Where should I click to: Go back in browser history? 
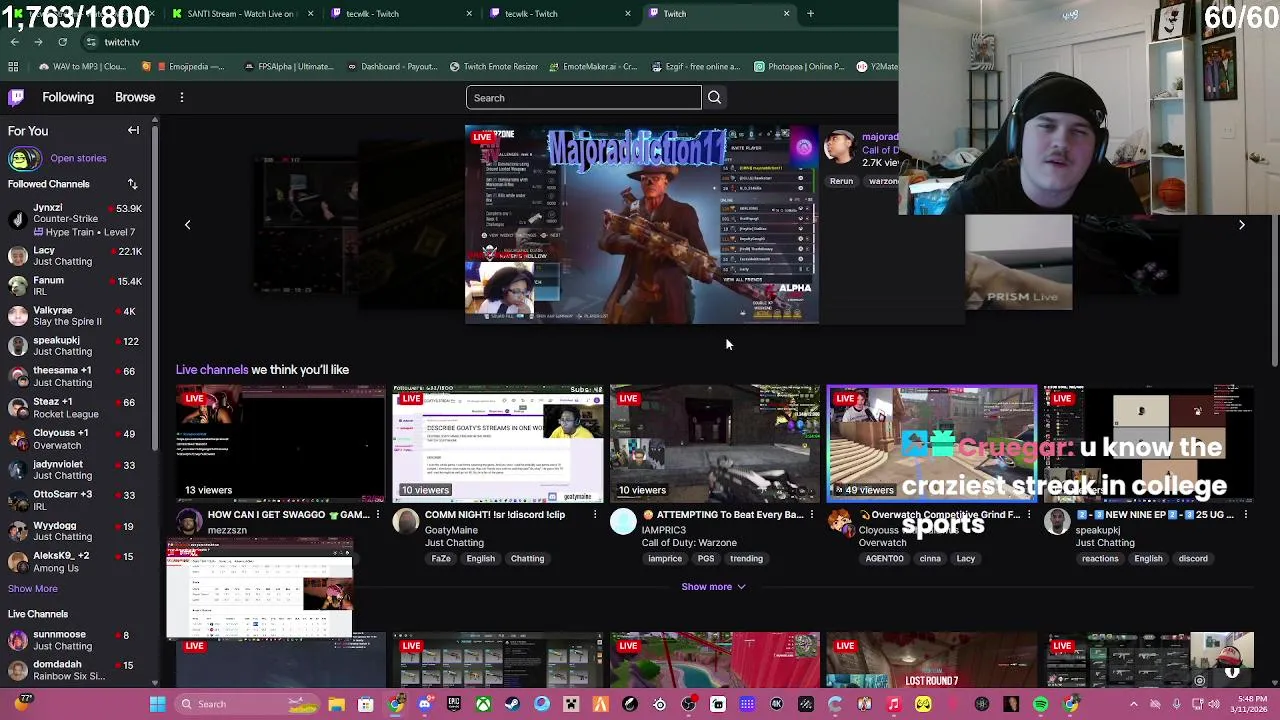tap(14, 42)
